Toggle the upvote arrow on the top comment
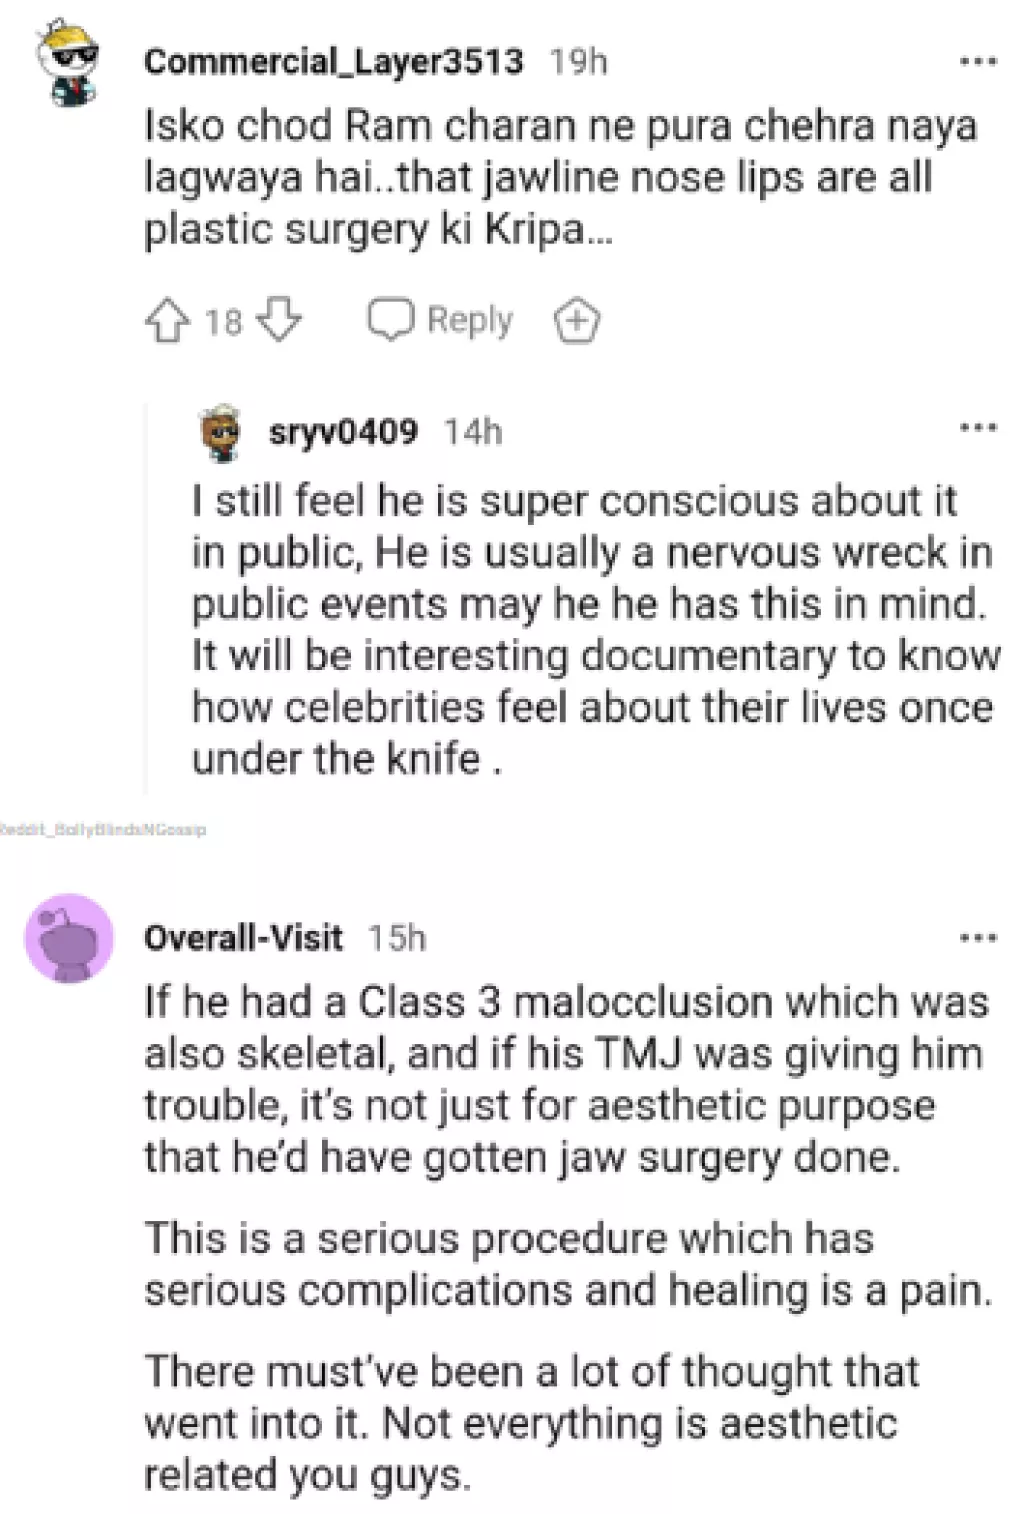The height and width of the screenshot is (1514, 1024). click(171, 320)
